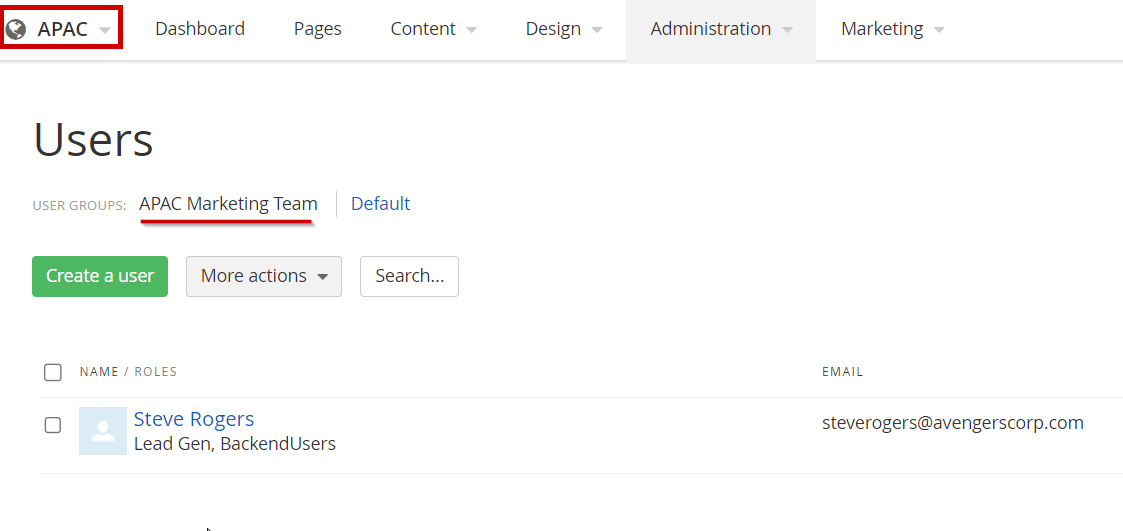
Task: Check the Steve Rogers row checkbox
Action: click(x=53, y=425)
